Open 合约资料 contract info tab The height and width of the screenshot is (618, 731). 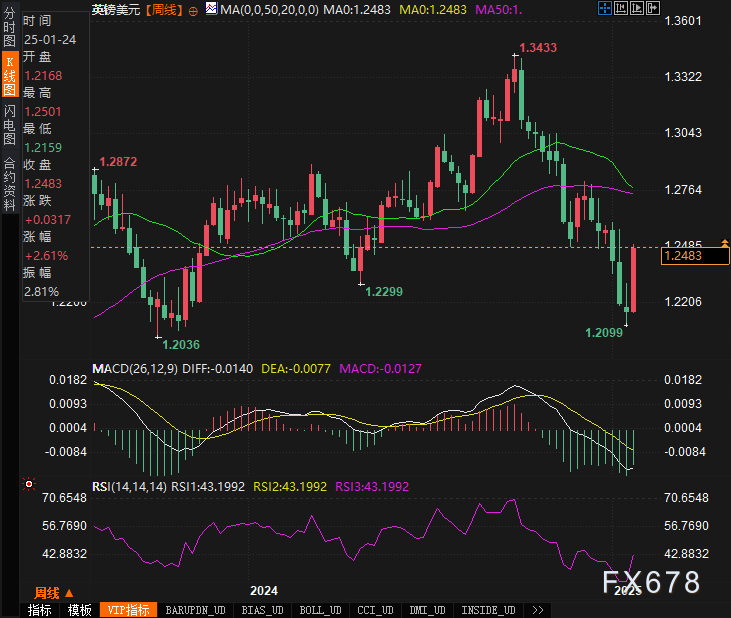click(9, 177)
